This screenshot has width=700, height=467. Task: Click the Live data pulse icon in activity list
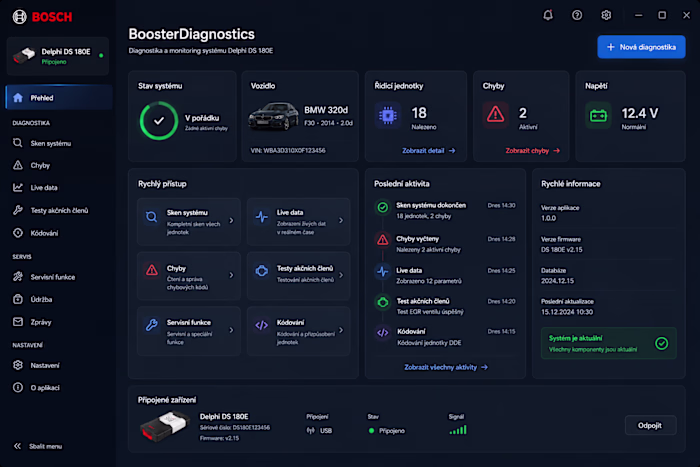(383, 271)
